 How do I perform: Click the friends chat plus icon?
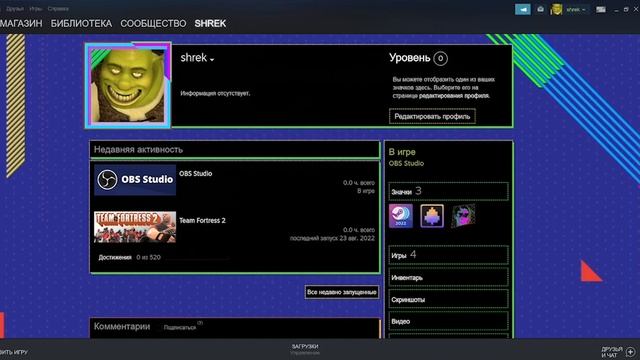(631, 352)
